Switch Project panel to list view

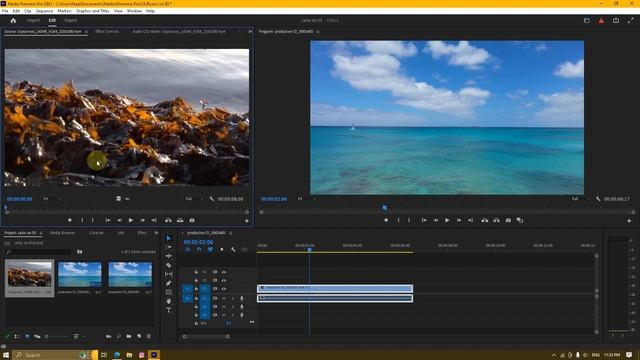(x=17, y=336)
